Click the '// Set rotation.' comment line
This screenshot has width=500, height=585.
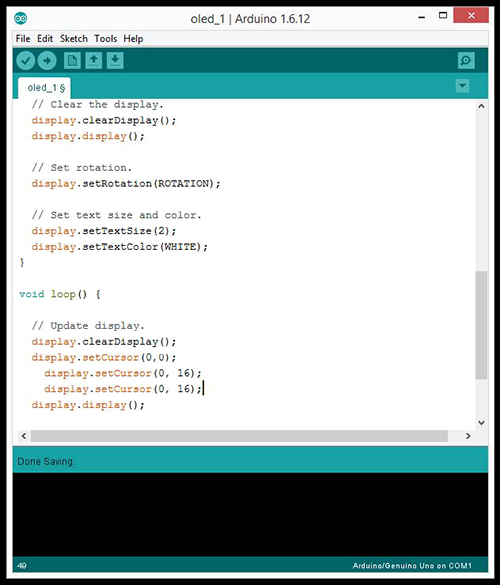pos(82,168)
